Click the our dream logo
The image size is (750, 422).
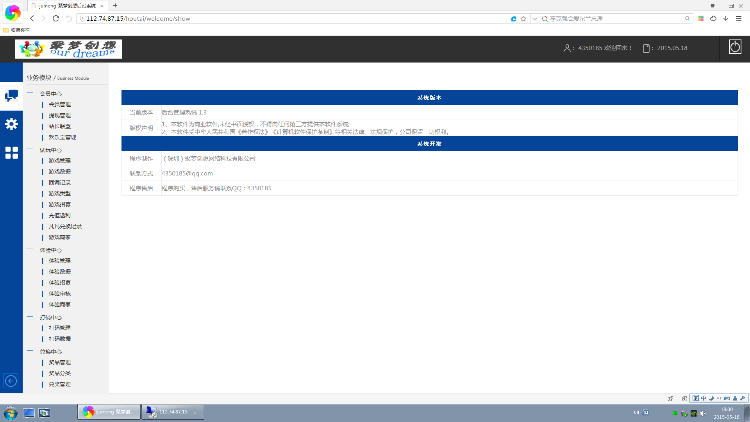(68, 49)
